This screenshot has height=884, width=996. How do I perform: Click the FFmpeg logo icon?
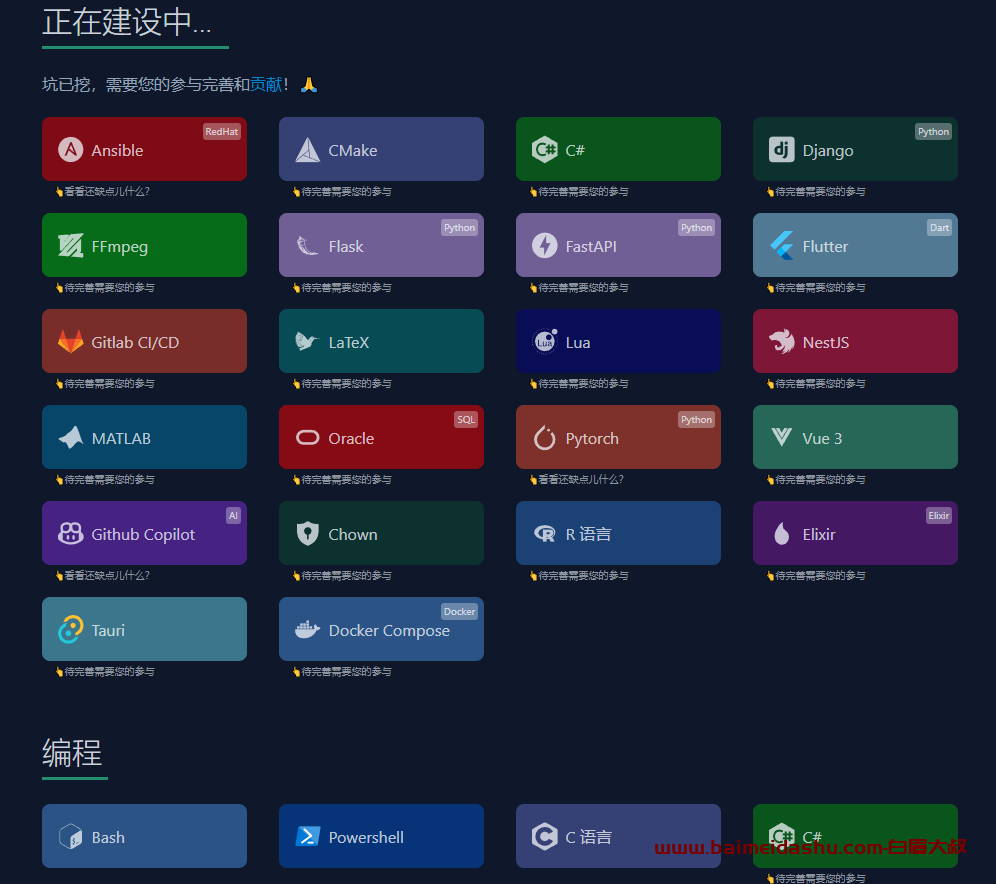[71, 246]
